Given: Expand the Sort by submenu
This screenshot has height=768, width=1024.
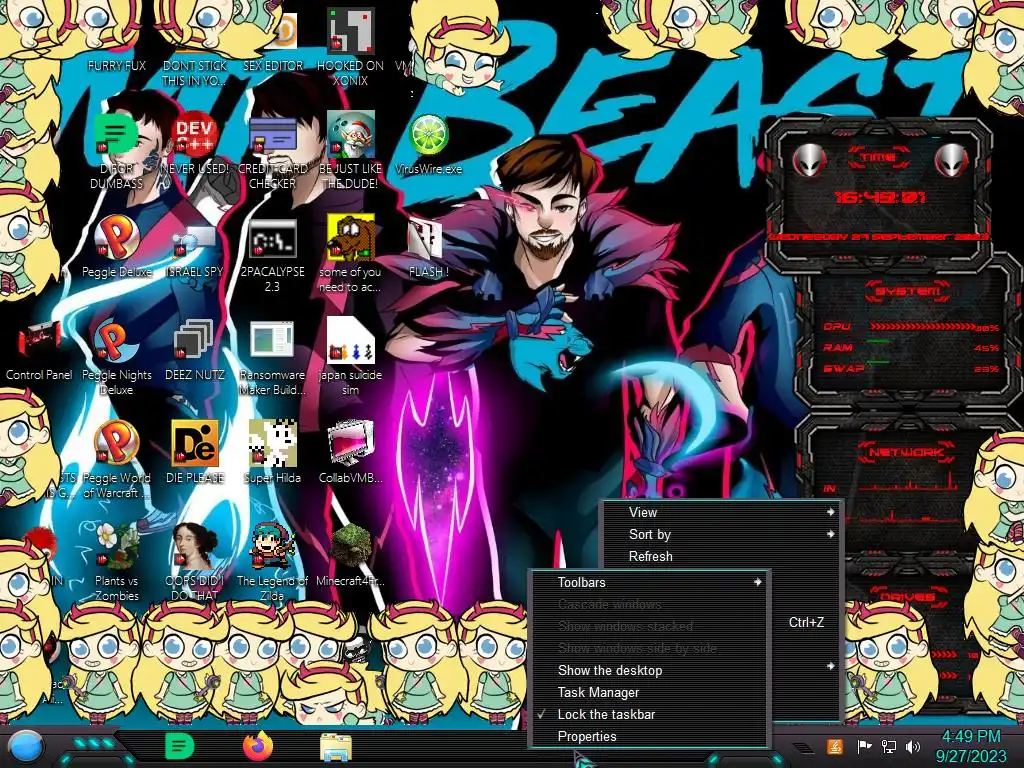Looking at the screenshot, I should 722,534.
